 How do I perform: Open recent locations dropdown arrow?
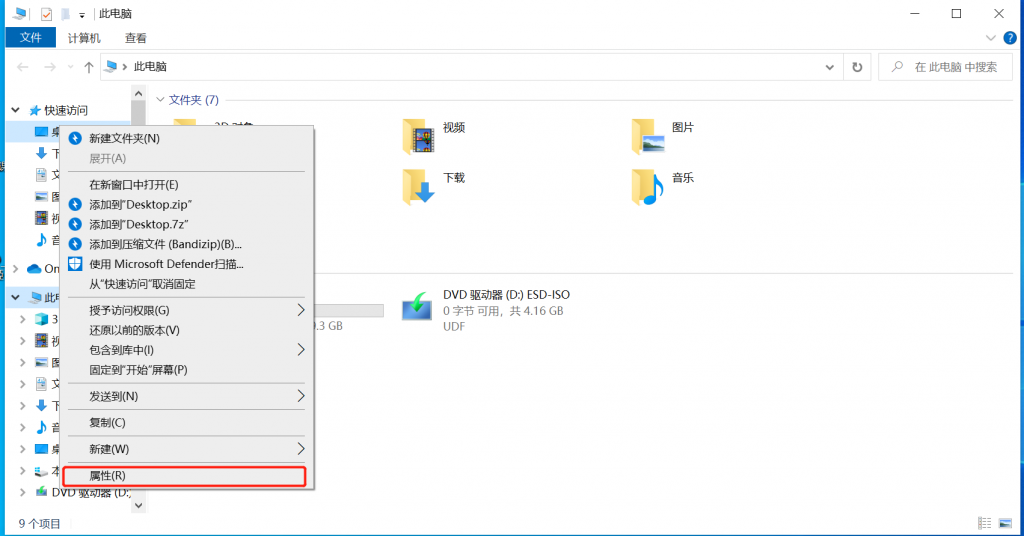pos(71,67)
